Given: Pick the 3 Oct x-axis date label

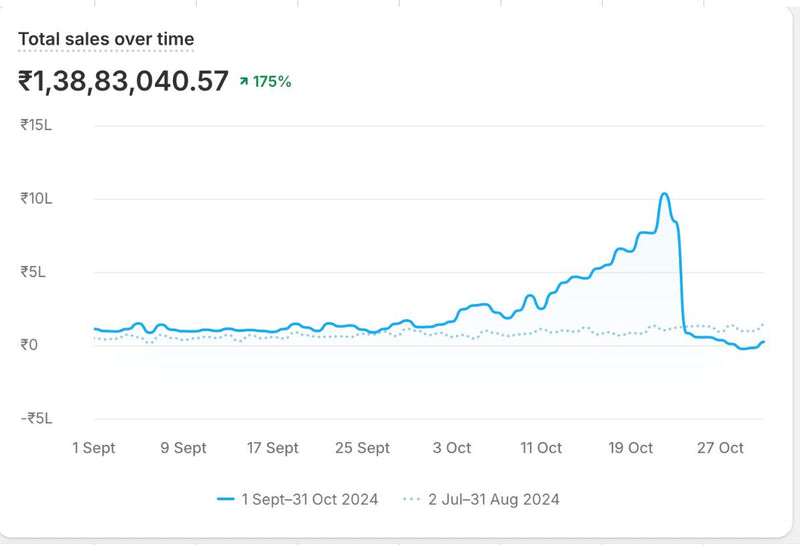Looking at the screenshot, I should (x=451, y=448).
